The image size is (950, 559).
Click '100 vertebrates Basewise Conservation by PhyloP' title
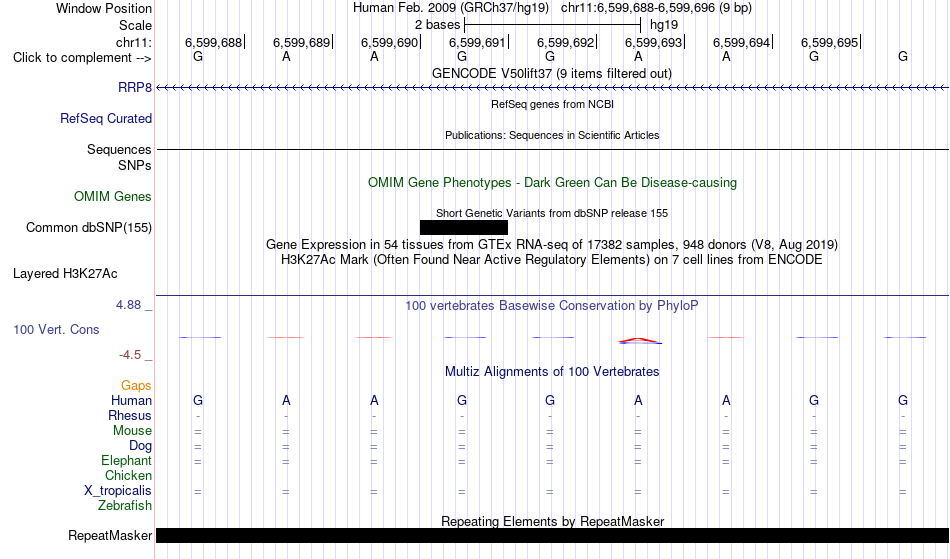click(552, 306)
